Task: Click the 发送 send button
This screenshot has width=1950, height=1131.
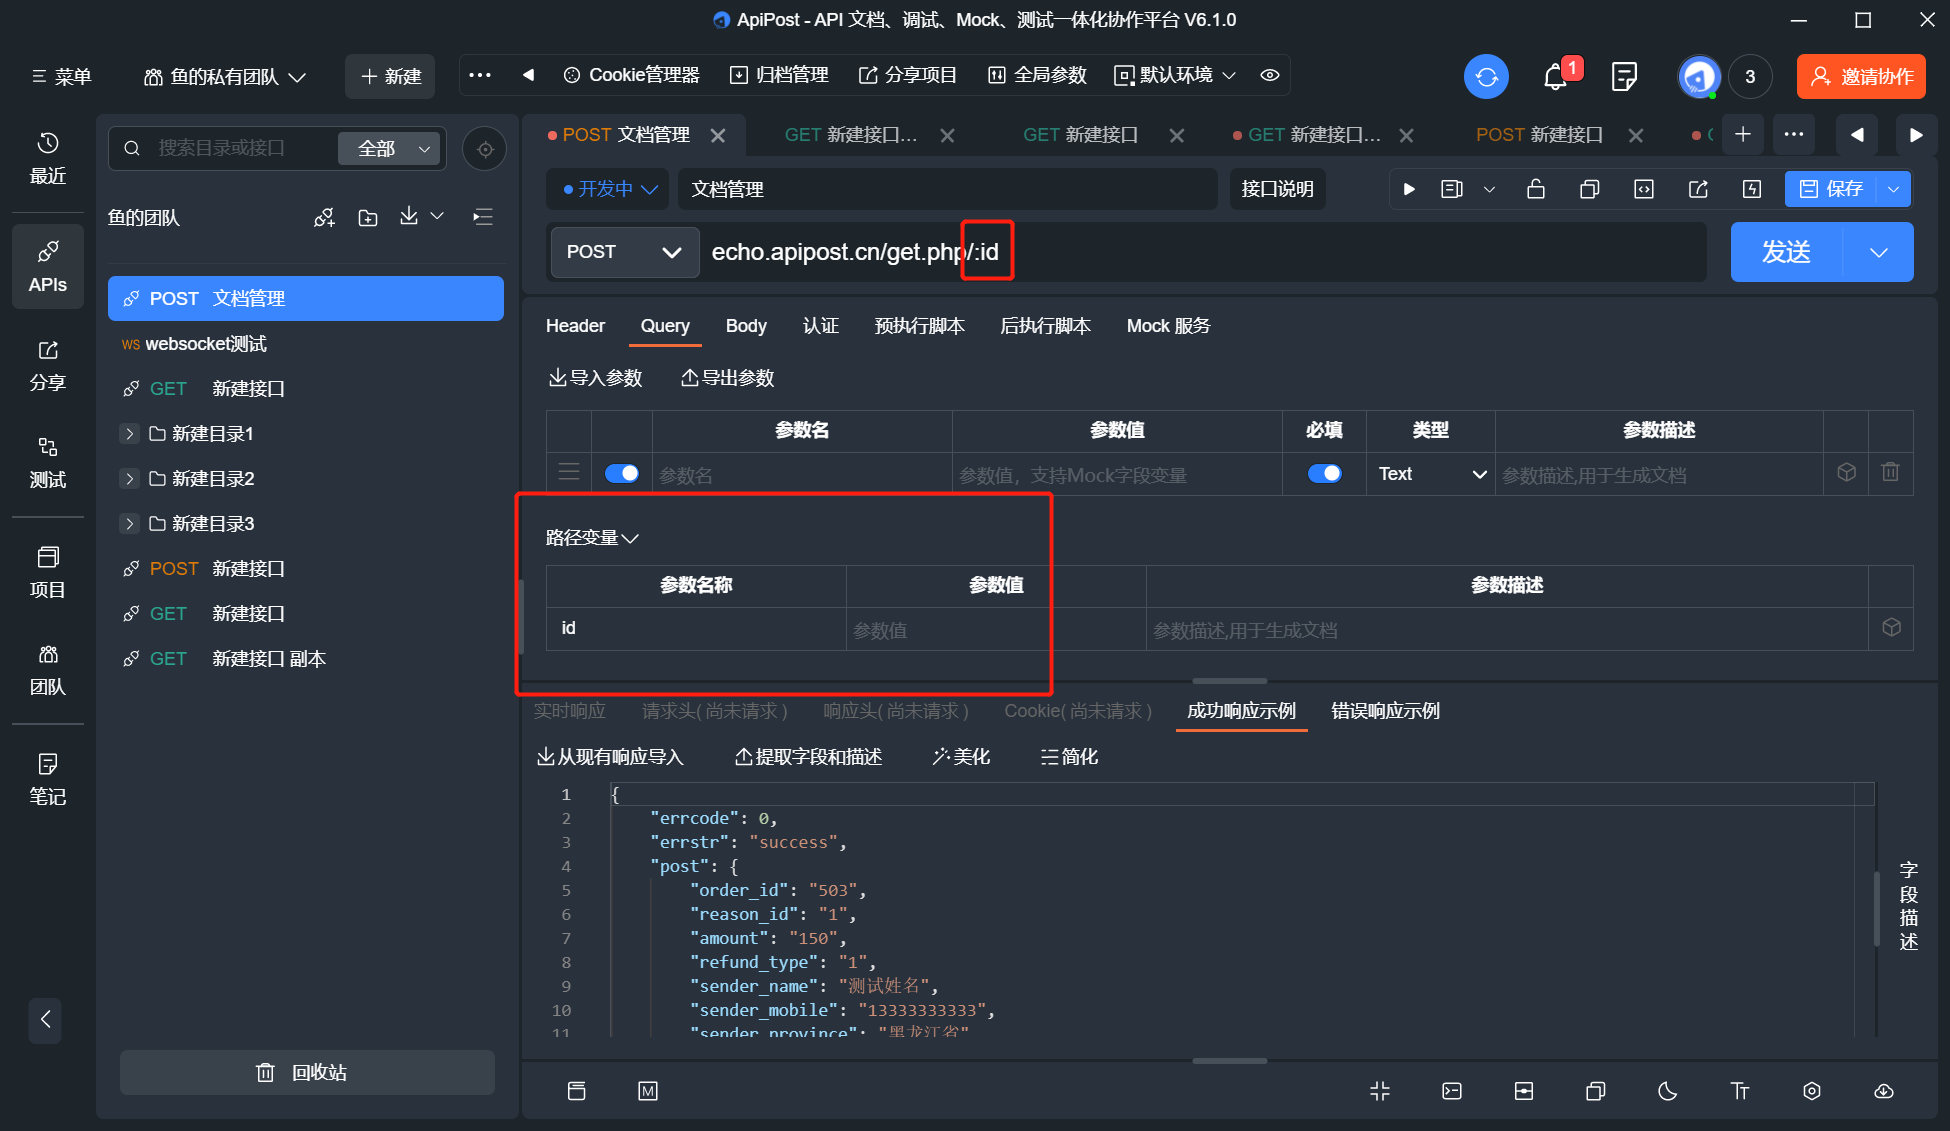Action: pos(1786,252)
